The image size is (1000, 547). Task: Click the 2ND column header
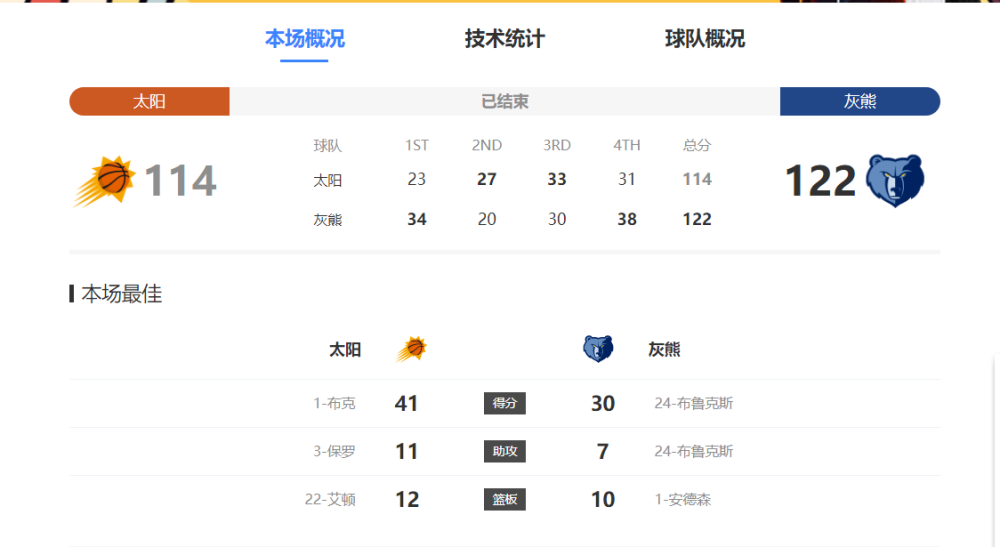pyautogui.click(x=487, y=145)
